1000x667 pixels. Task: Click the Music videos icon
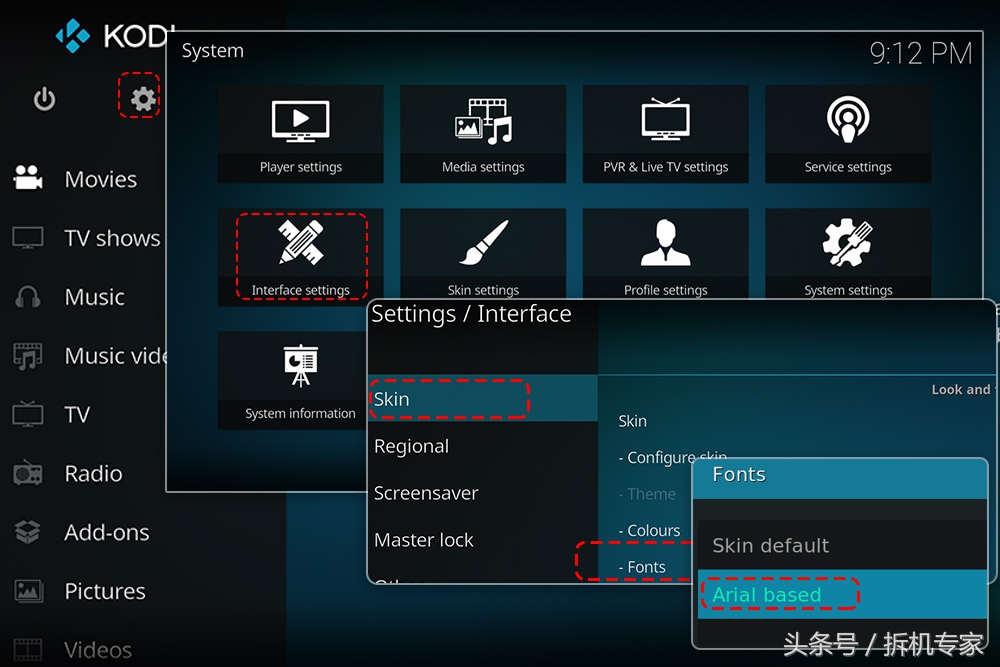28,356
